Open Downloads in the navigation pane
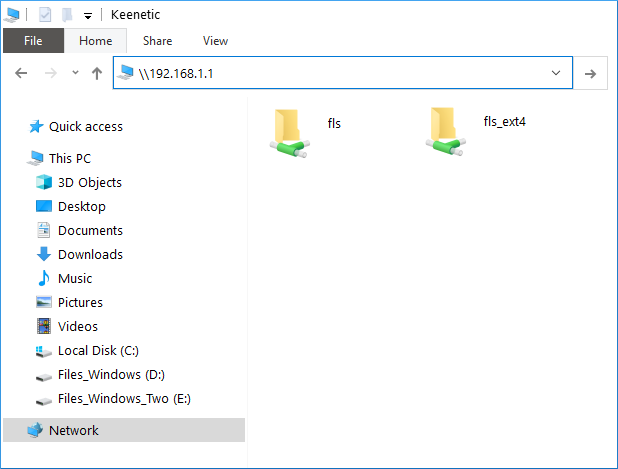The height and width of the screenshot is (469, 618). pyautogui.click(x=90, y=254)
